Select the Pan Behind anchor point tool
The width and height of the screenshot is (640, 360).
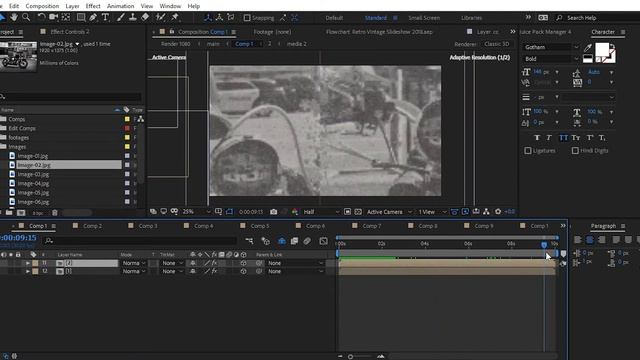coord(66,17)
